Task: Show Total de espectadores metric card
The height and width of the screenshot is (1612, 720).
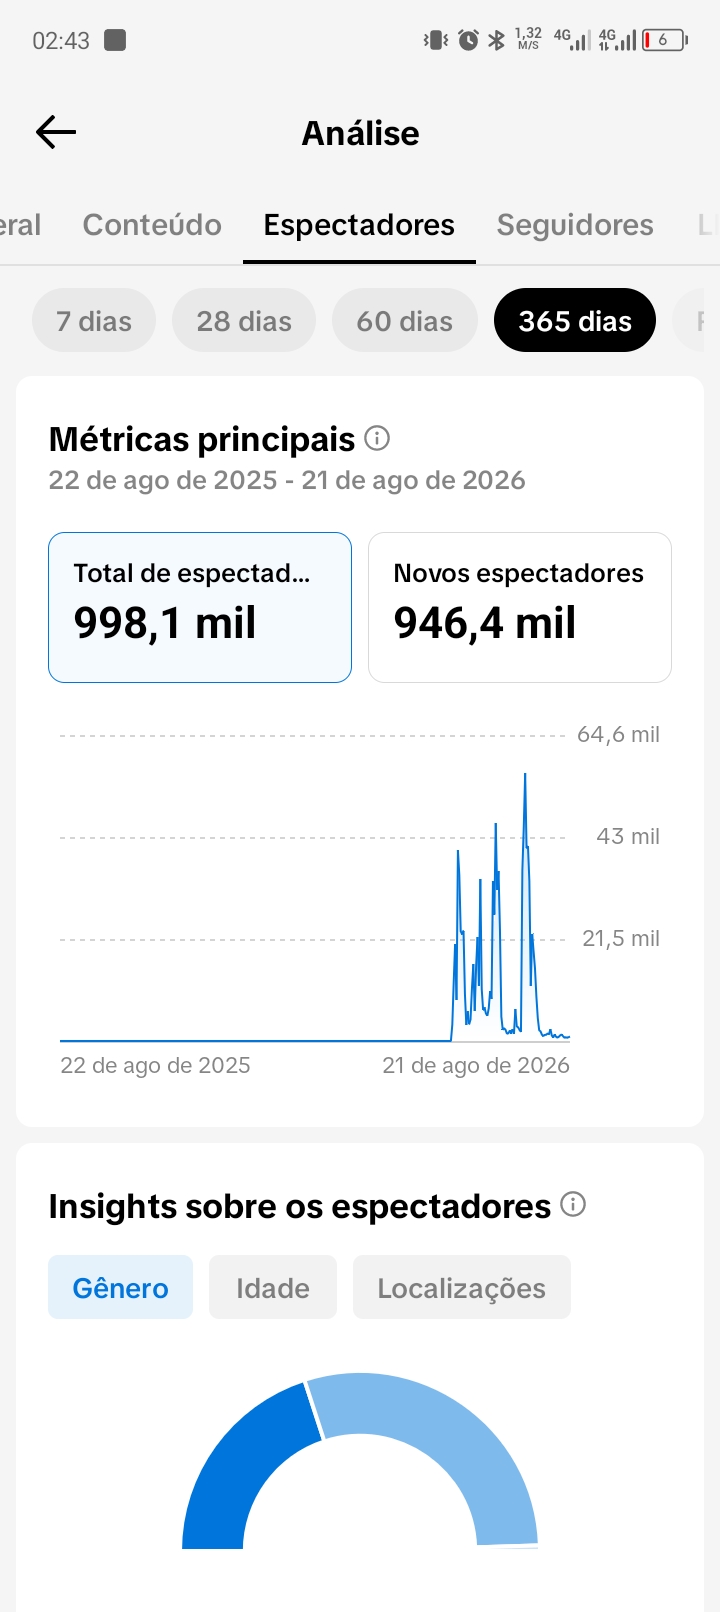Action: [200, 608]
